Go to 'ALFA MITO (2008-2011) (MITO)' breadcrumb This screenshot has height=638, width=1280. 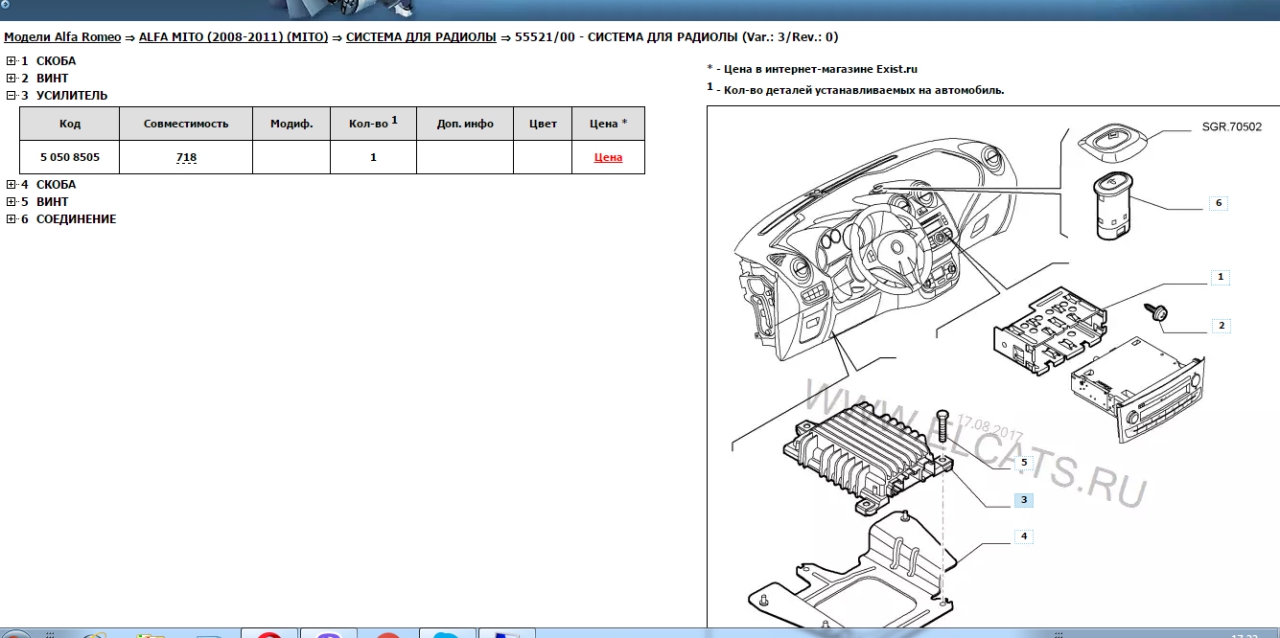(233, 37)
